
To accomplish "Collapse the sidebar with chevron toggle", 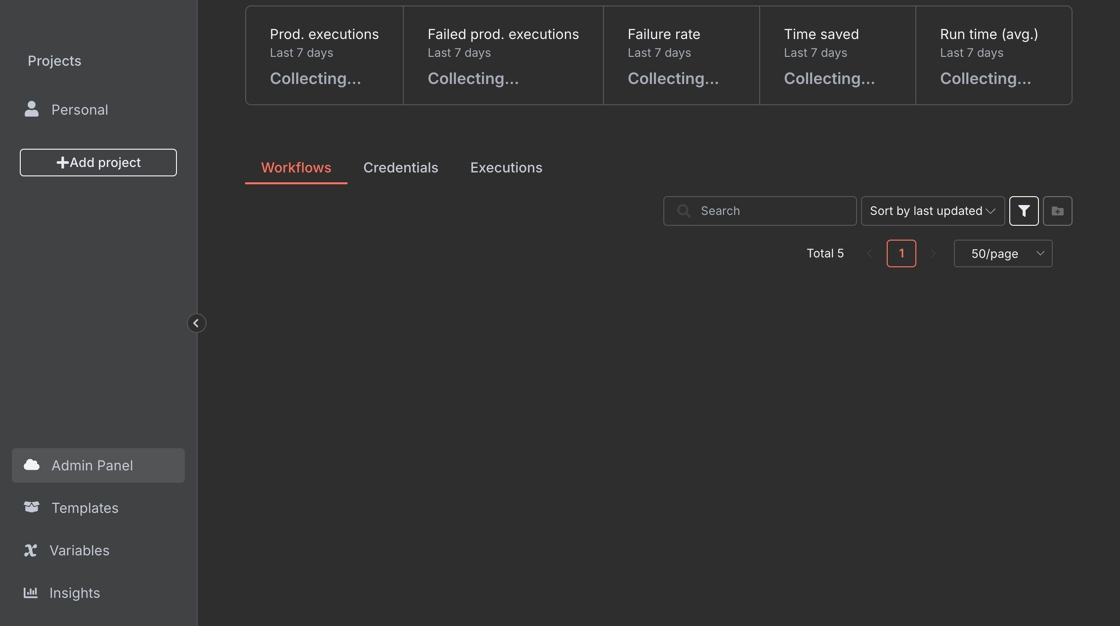I will click(x=196, y=323).
